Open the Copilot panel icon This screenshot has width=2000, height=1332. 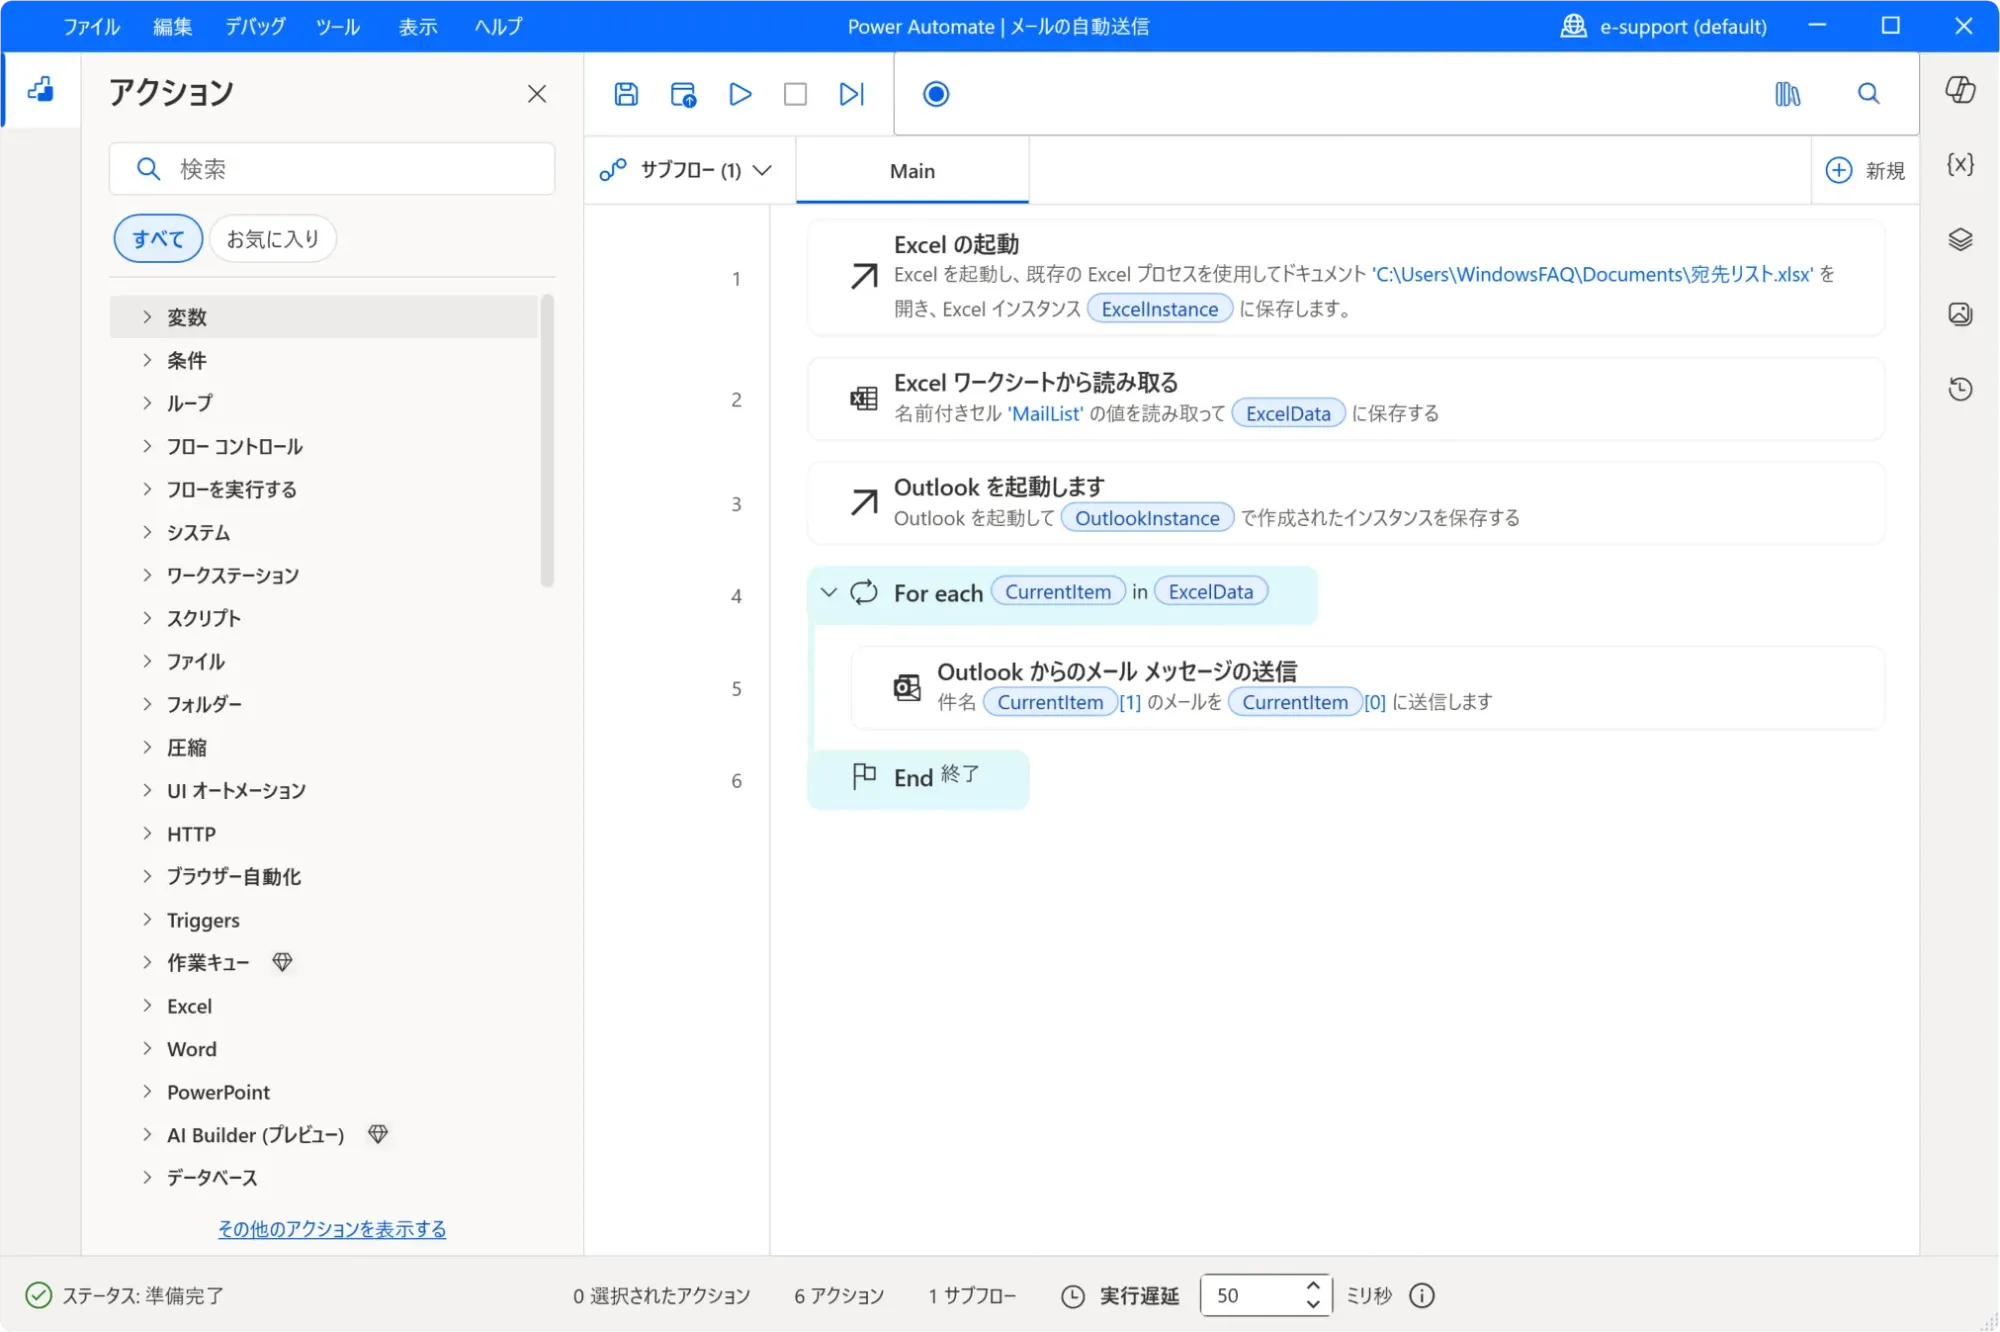[x=1960, y=90]
